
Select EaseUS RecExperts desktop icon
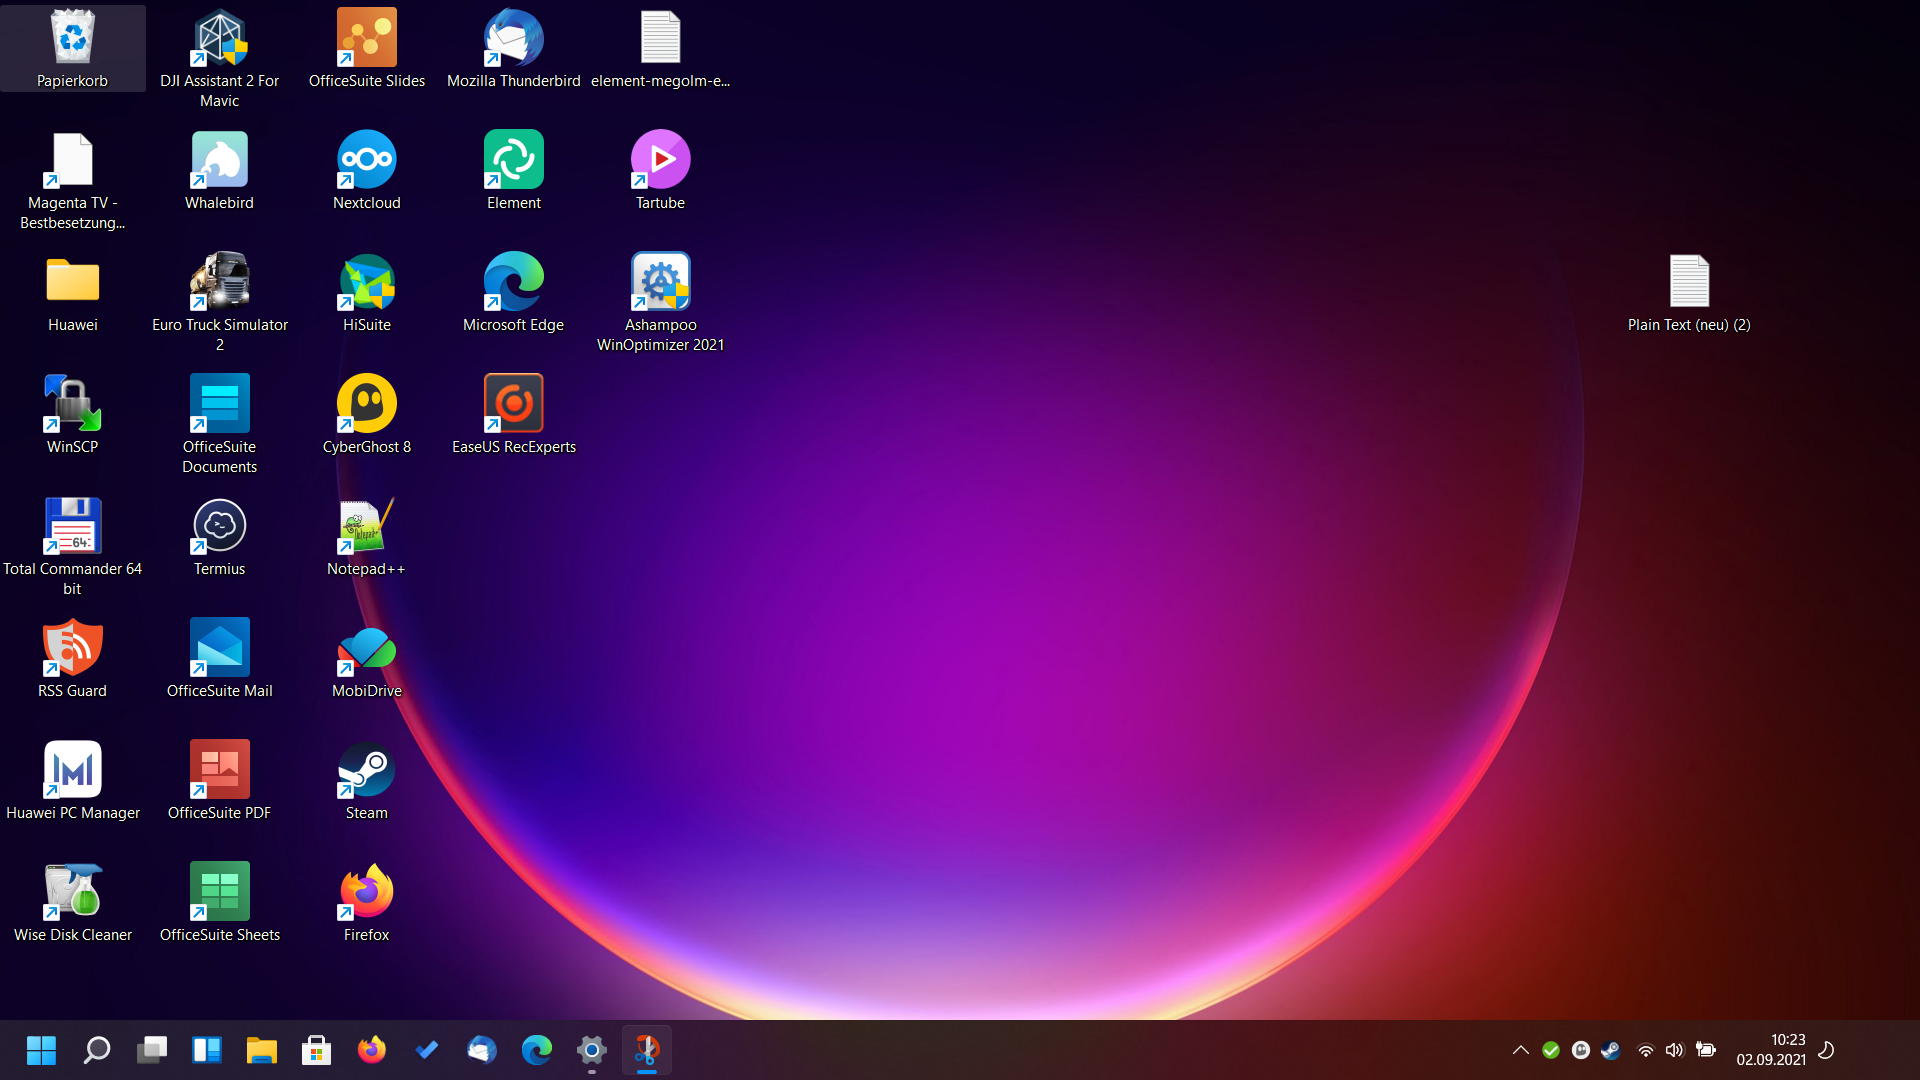(x=513, y=415)
